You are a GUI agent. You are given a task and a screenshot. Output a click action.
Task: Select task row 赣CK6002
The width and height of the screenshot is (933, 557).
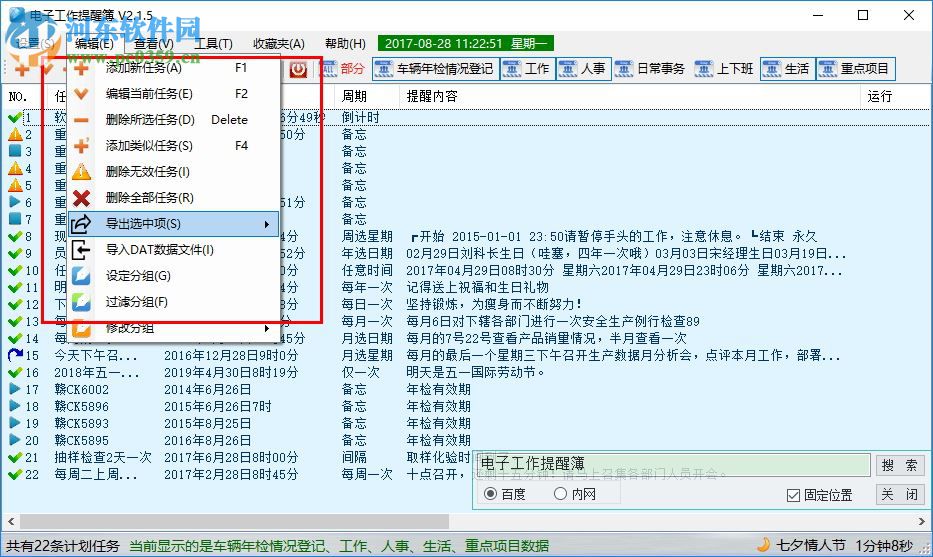pyautogui.click(x=82, y=390)
